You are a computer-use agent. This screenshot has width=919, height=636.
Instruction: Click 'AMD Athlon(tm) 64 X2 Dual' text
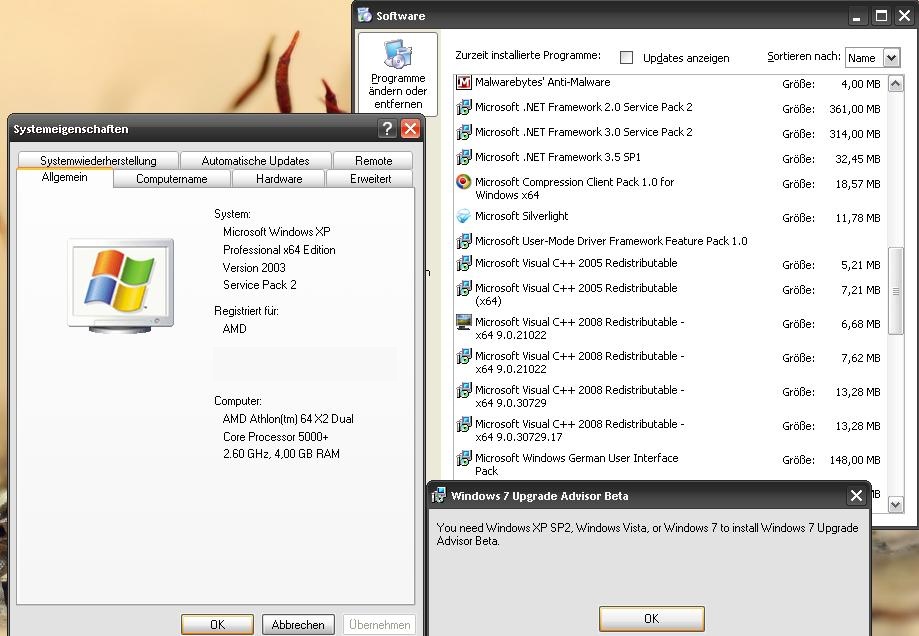pos(288,419)
